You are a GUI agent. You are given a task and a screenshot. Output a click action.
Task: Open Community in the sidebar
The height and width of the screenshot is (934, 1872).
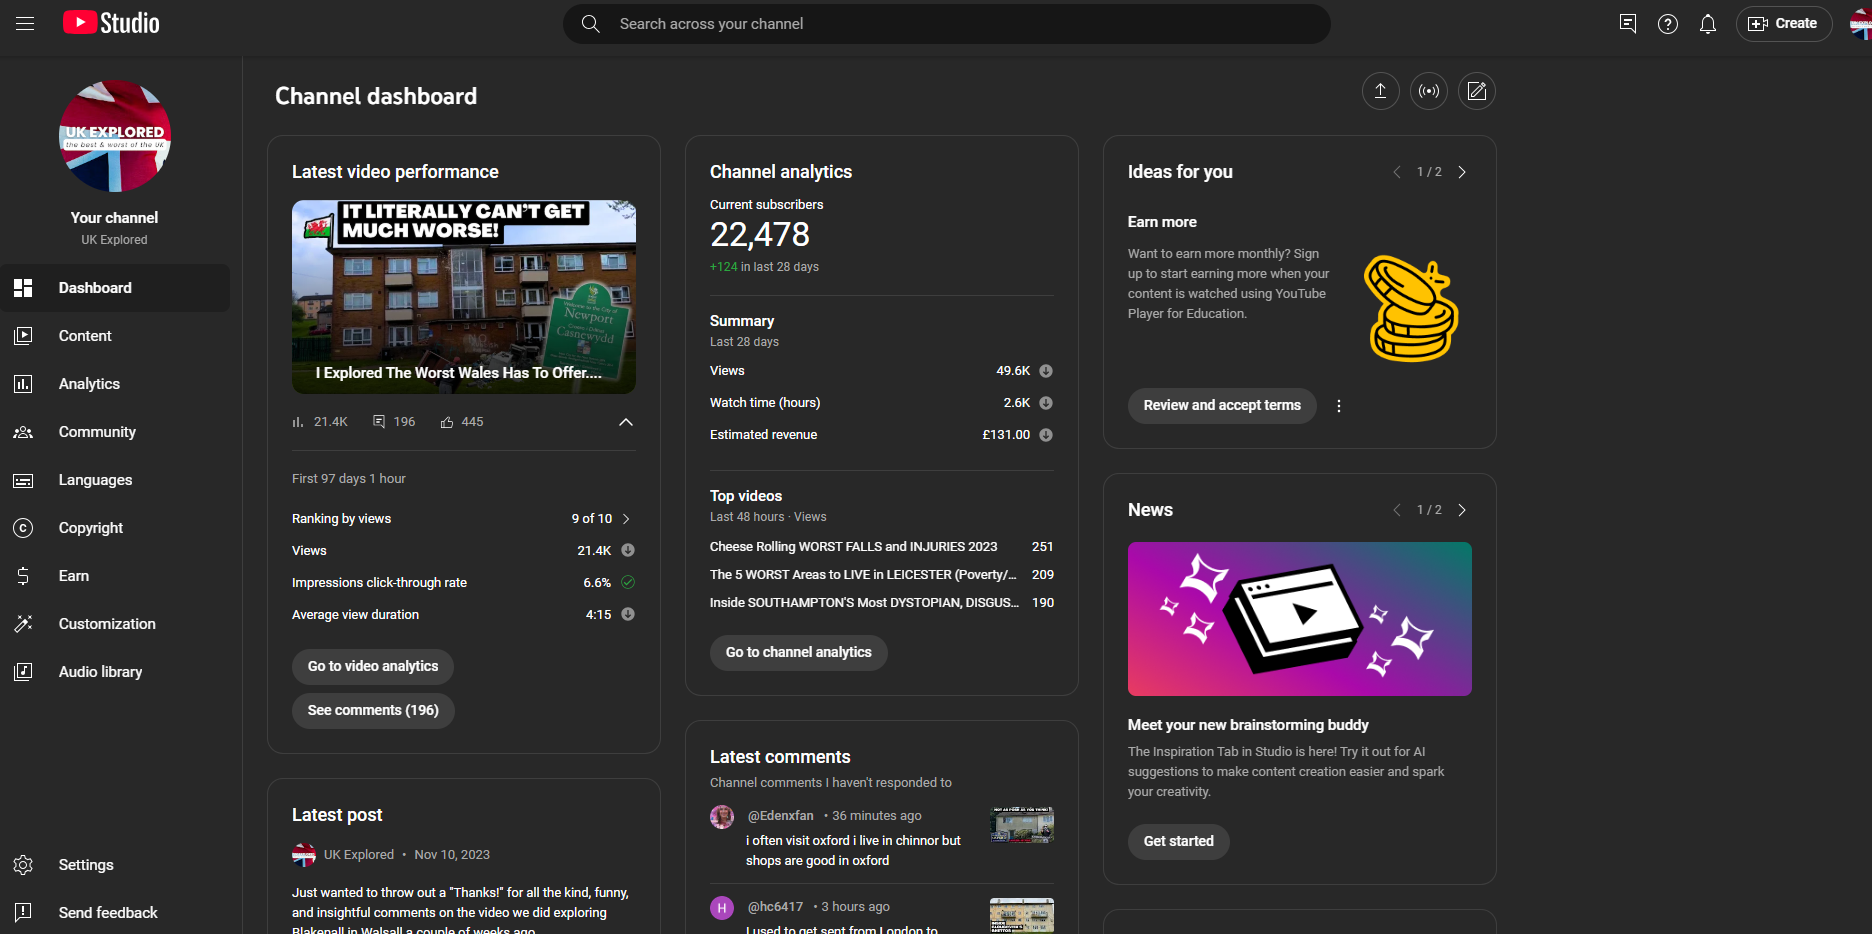[115, 432]
